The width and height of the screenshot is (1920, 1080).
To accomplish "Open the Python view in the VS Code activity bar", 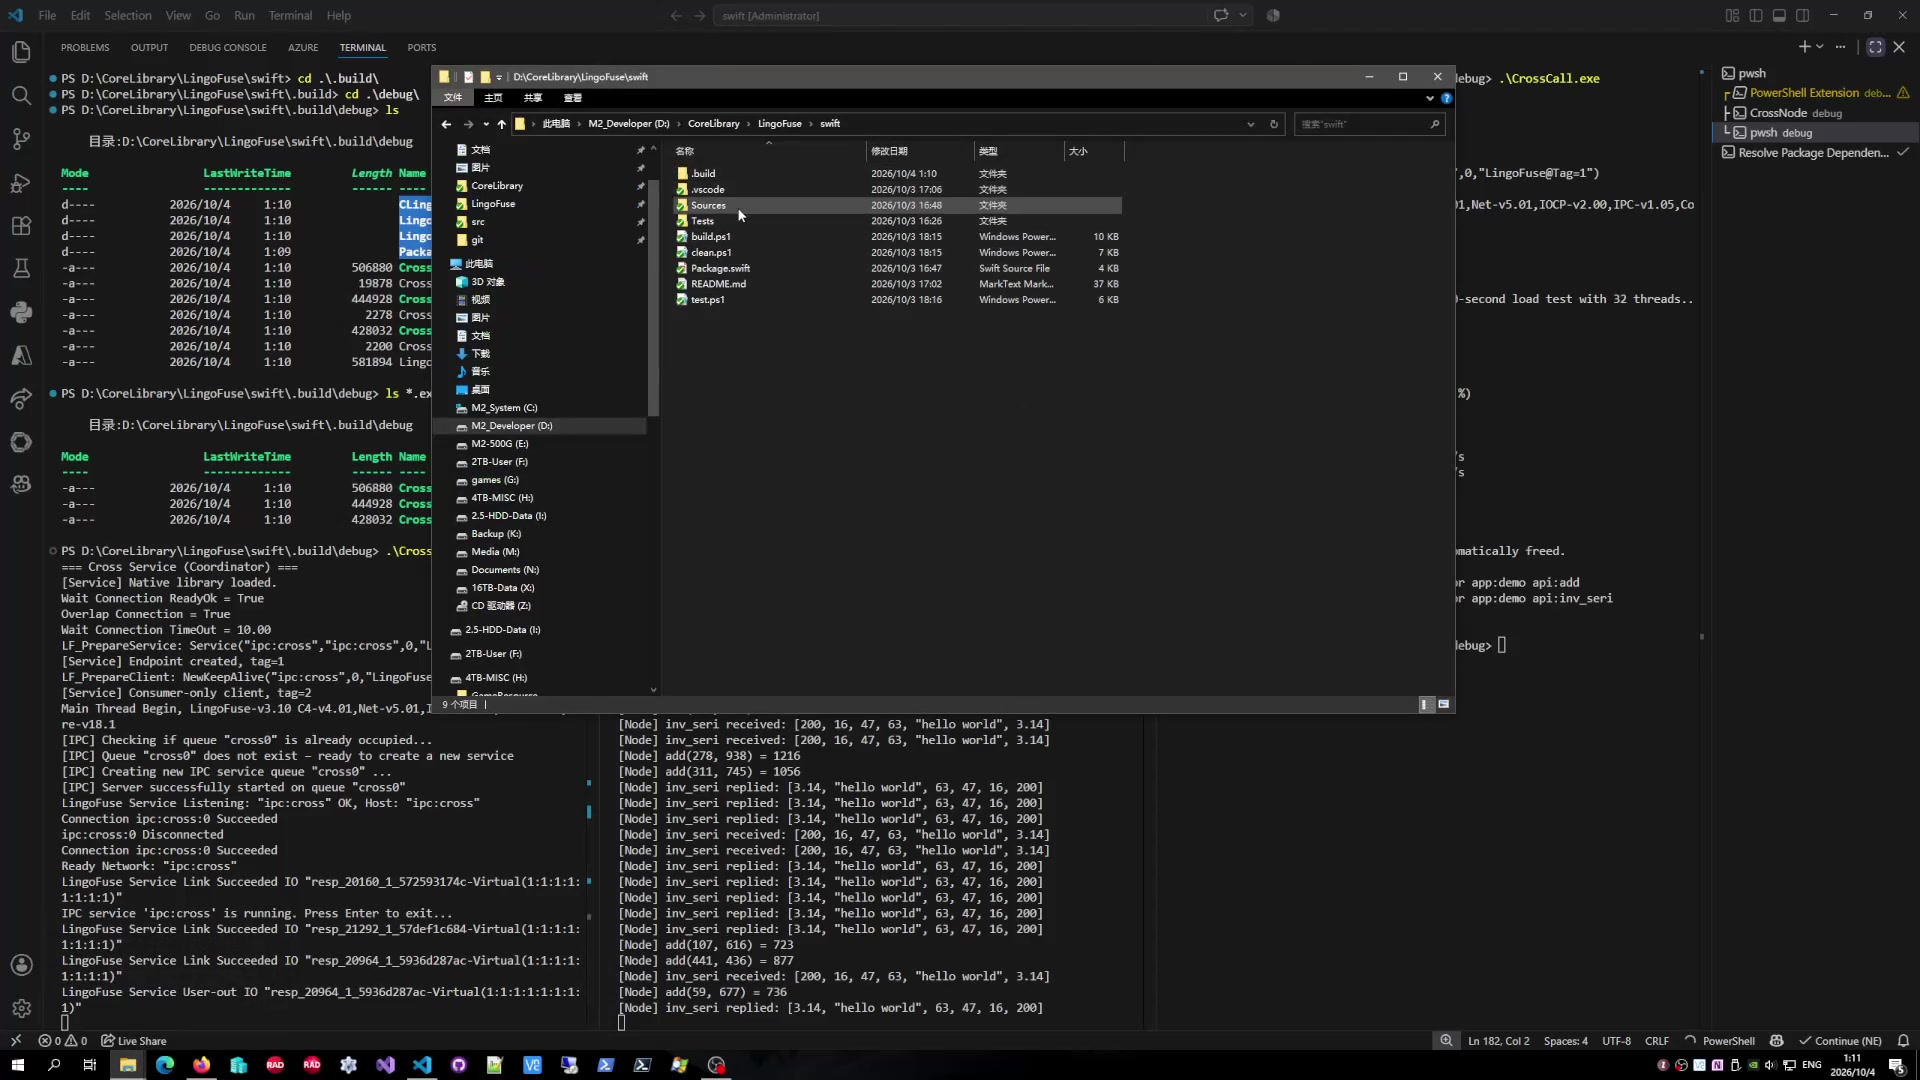I will [21, 312].
